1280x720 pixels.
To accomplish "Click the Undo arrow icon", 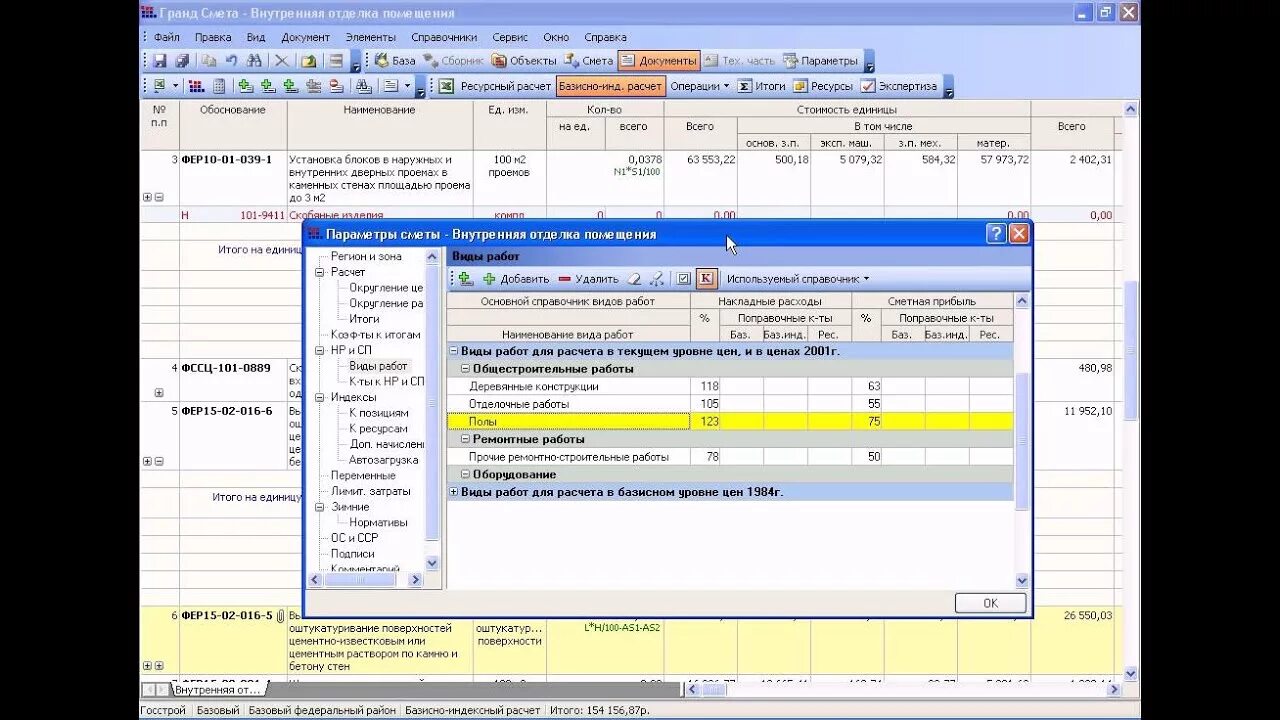I will point(231,61).
